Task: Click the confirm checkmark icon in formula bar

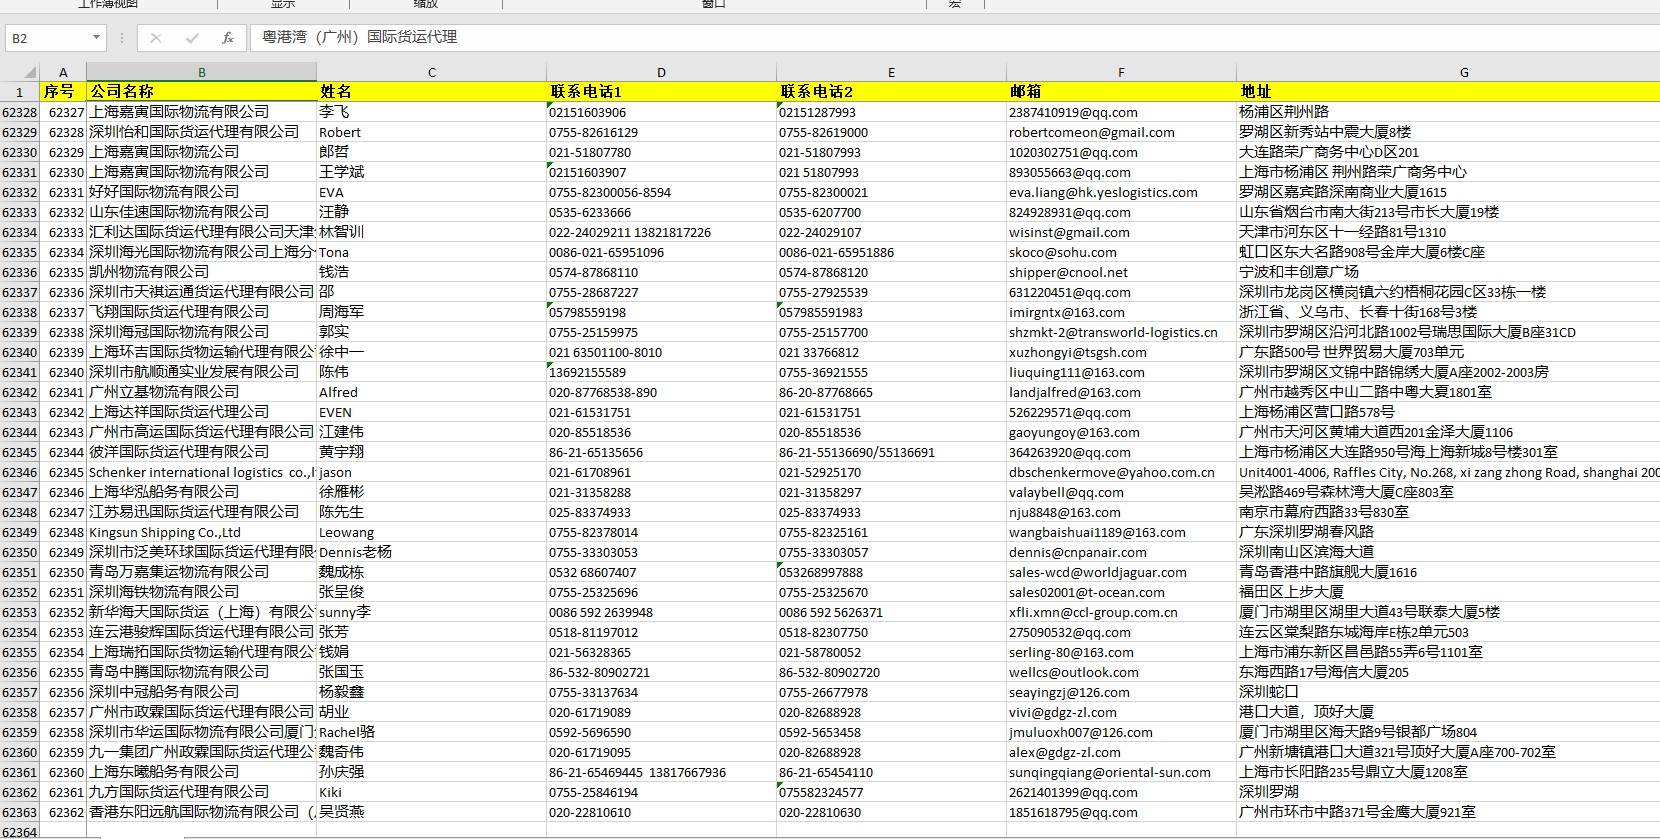Action: [x=192, y=38]
